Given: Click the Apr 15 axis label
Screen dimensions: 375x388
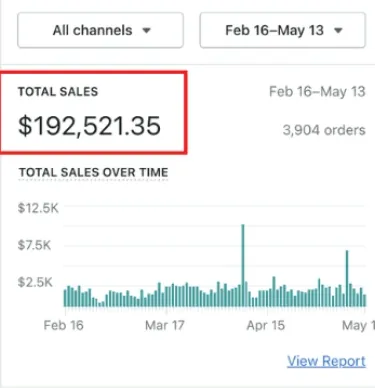Looking at the screenshot, I should (x=266, y=325).
